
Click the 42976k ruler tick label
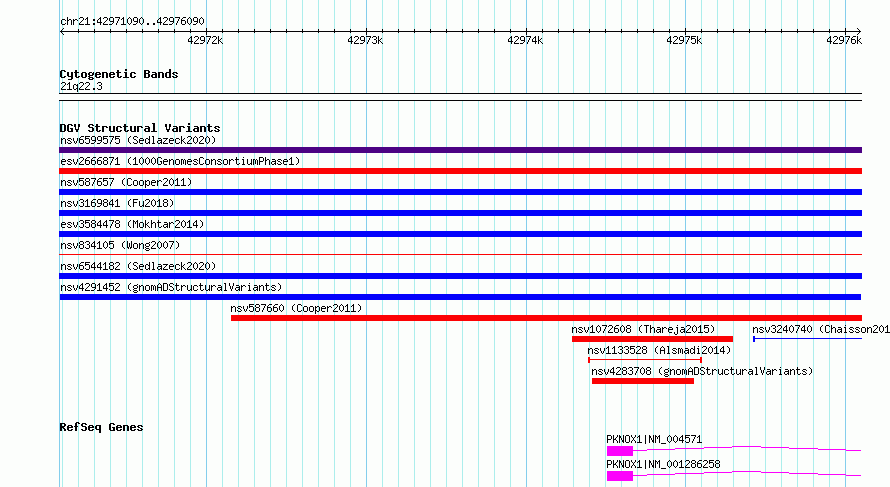pos(844,40)
